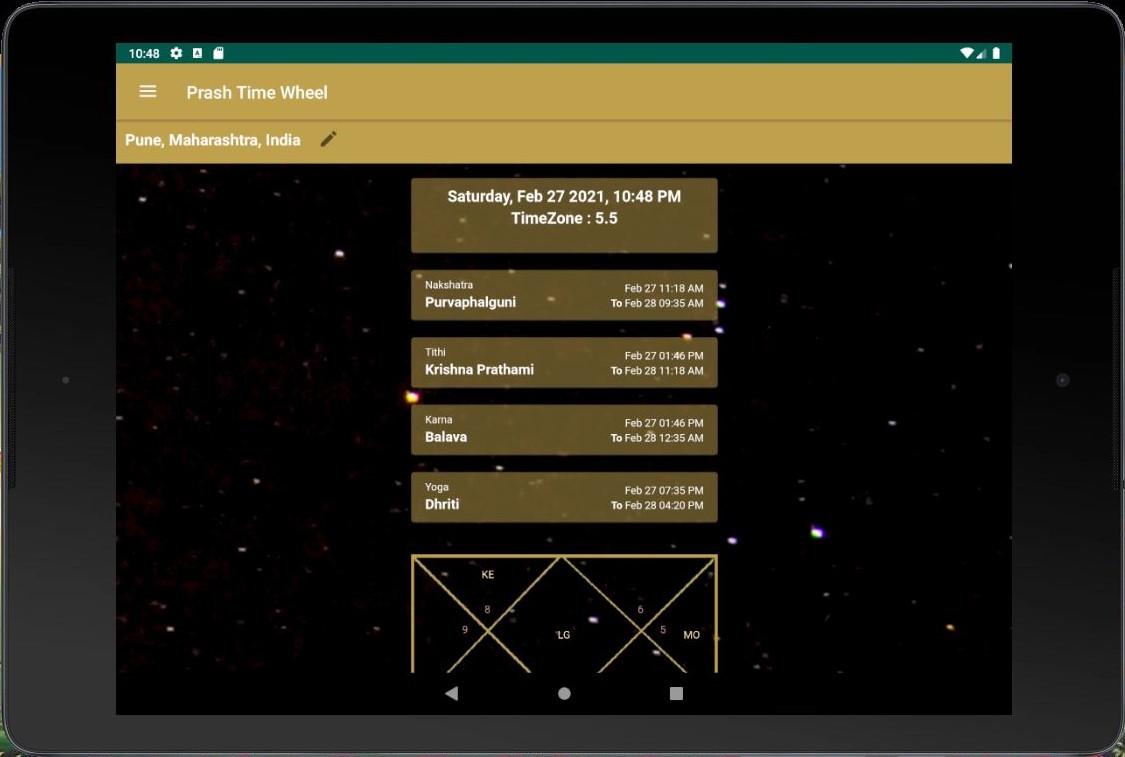This screenshot has width=1125, height=757.
Task: Tap the Nakshatra start time Feb 27 11:18 AM
Action: [x=664, y=288]
